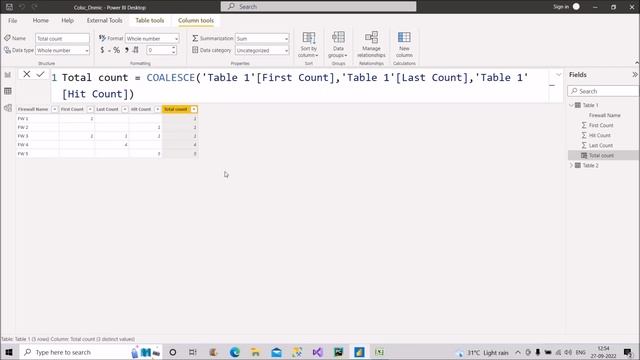Click the FW 1 cell in the table
640x360 pixels.
(38, 118)
